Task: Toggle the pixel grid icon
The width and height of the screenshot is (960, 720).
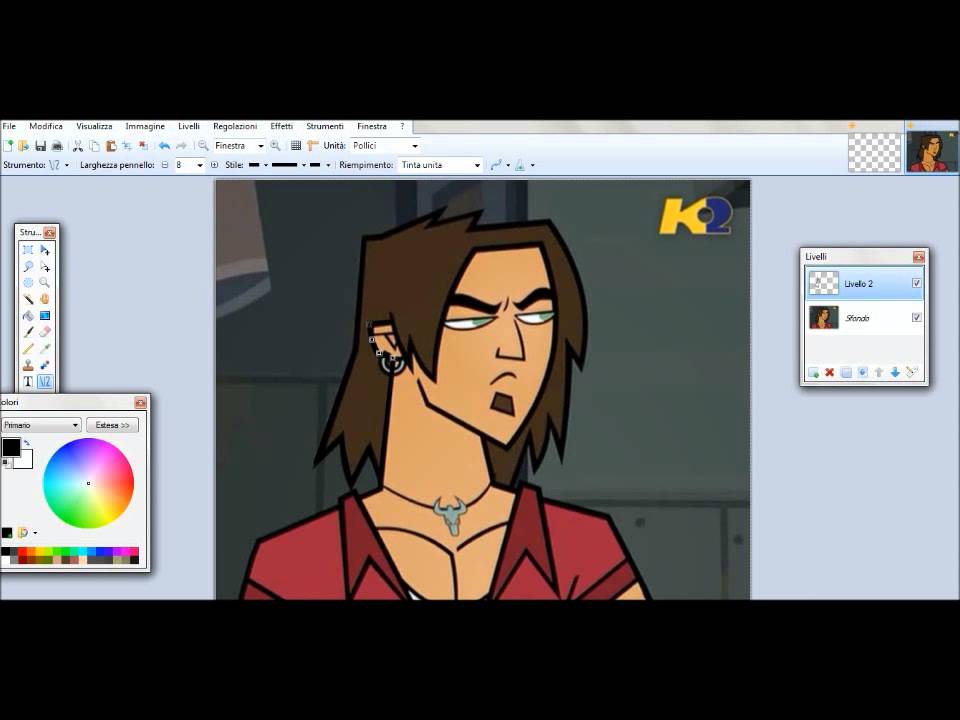Action: point(296,146)
